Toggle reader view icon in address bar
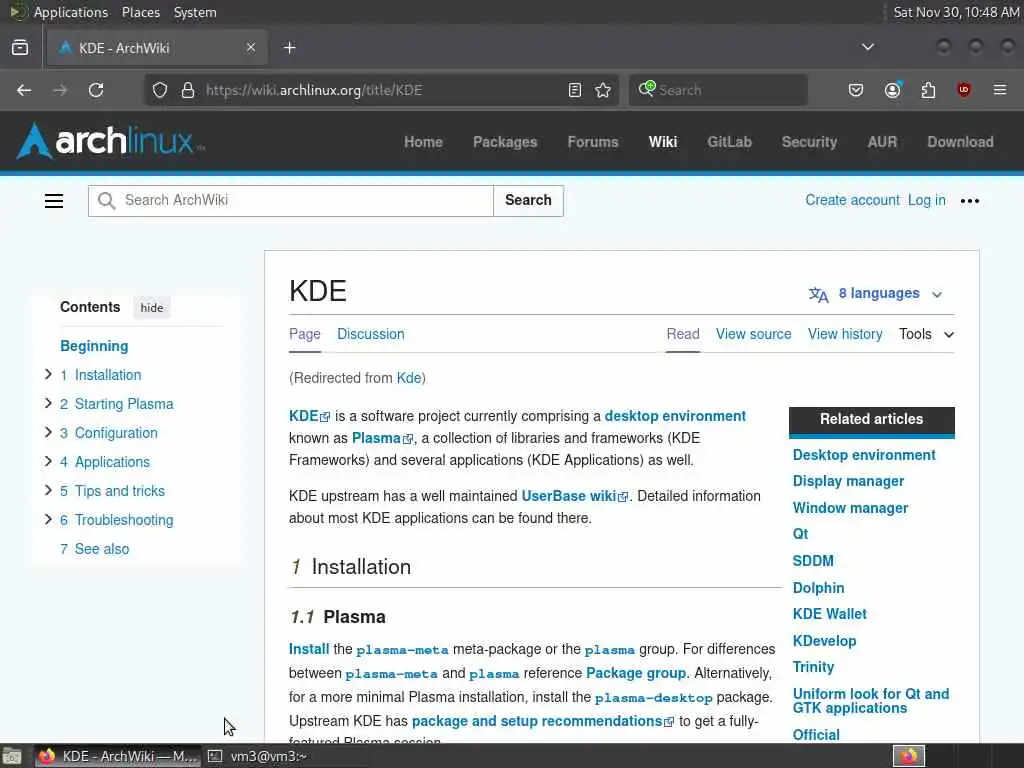 [575, 90]
